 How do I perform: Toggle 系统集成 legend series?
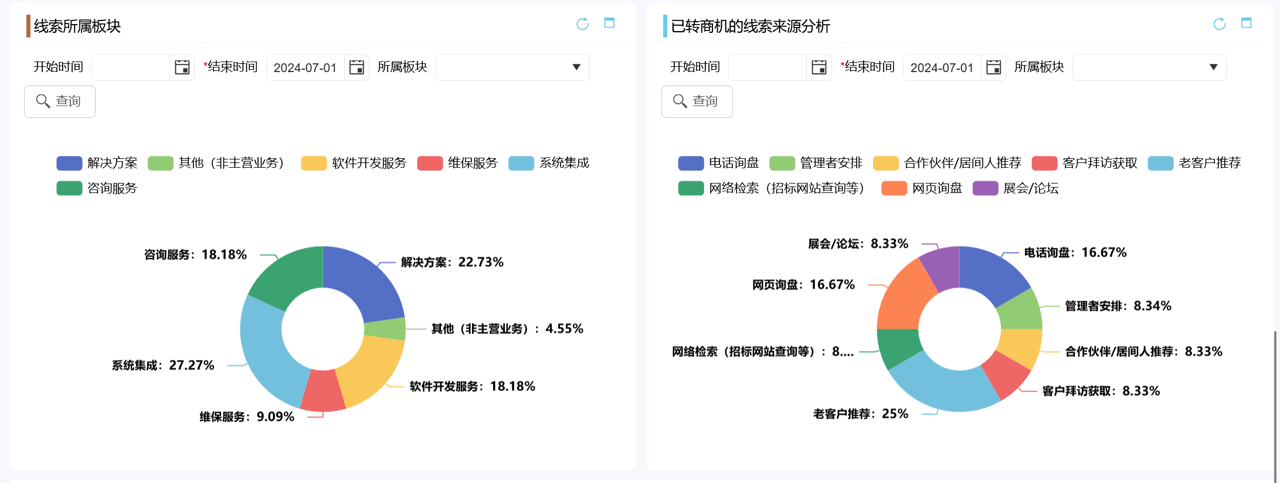tap(549, 163)
